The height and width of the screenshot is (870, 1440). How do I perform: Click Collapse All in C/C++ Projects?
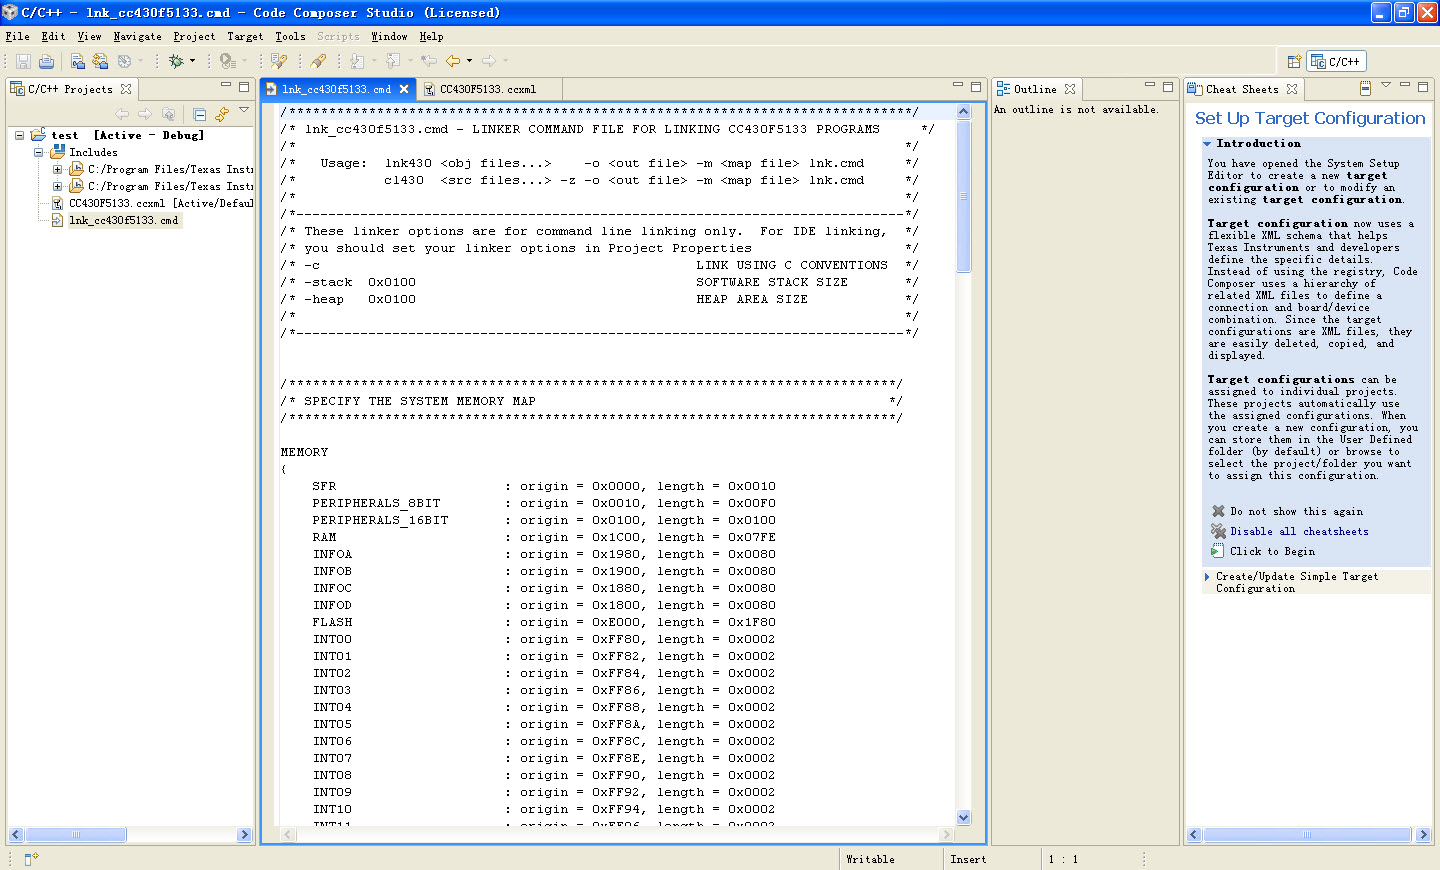coord(199,114)
